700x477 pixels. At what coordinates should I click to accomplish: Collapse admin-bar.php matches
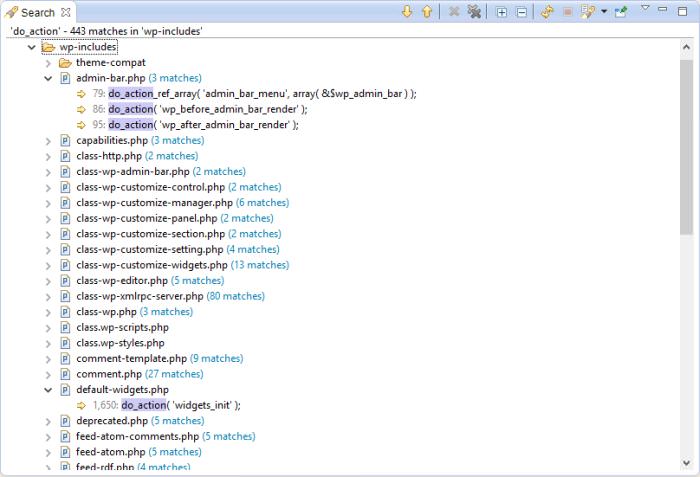tap(48, 78)
